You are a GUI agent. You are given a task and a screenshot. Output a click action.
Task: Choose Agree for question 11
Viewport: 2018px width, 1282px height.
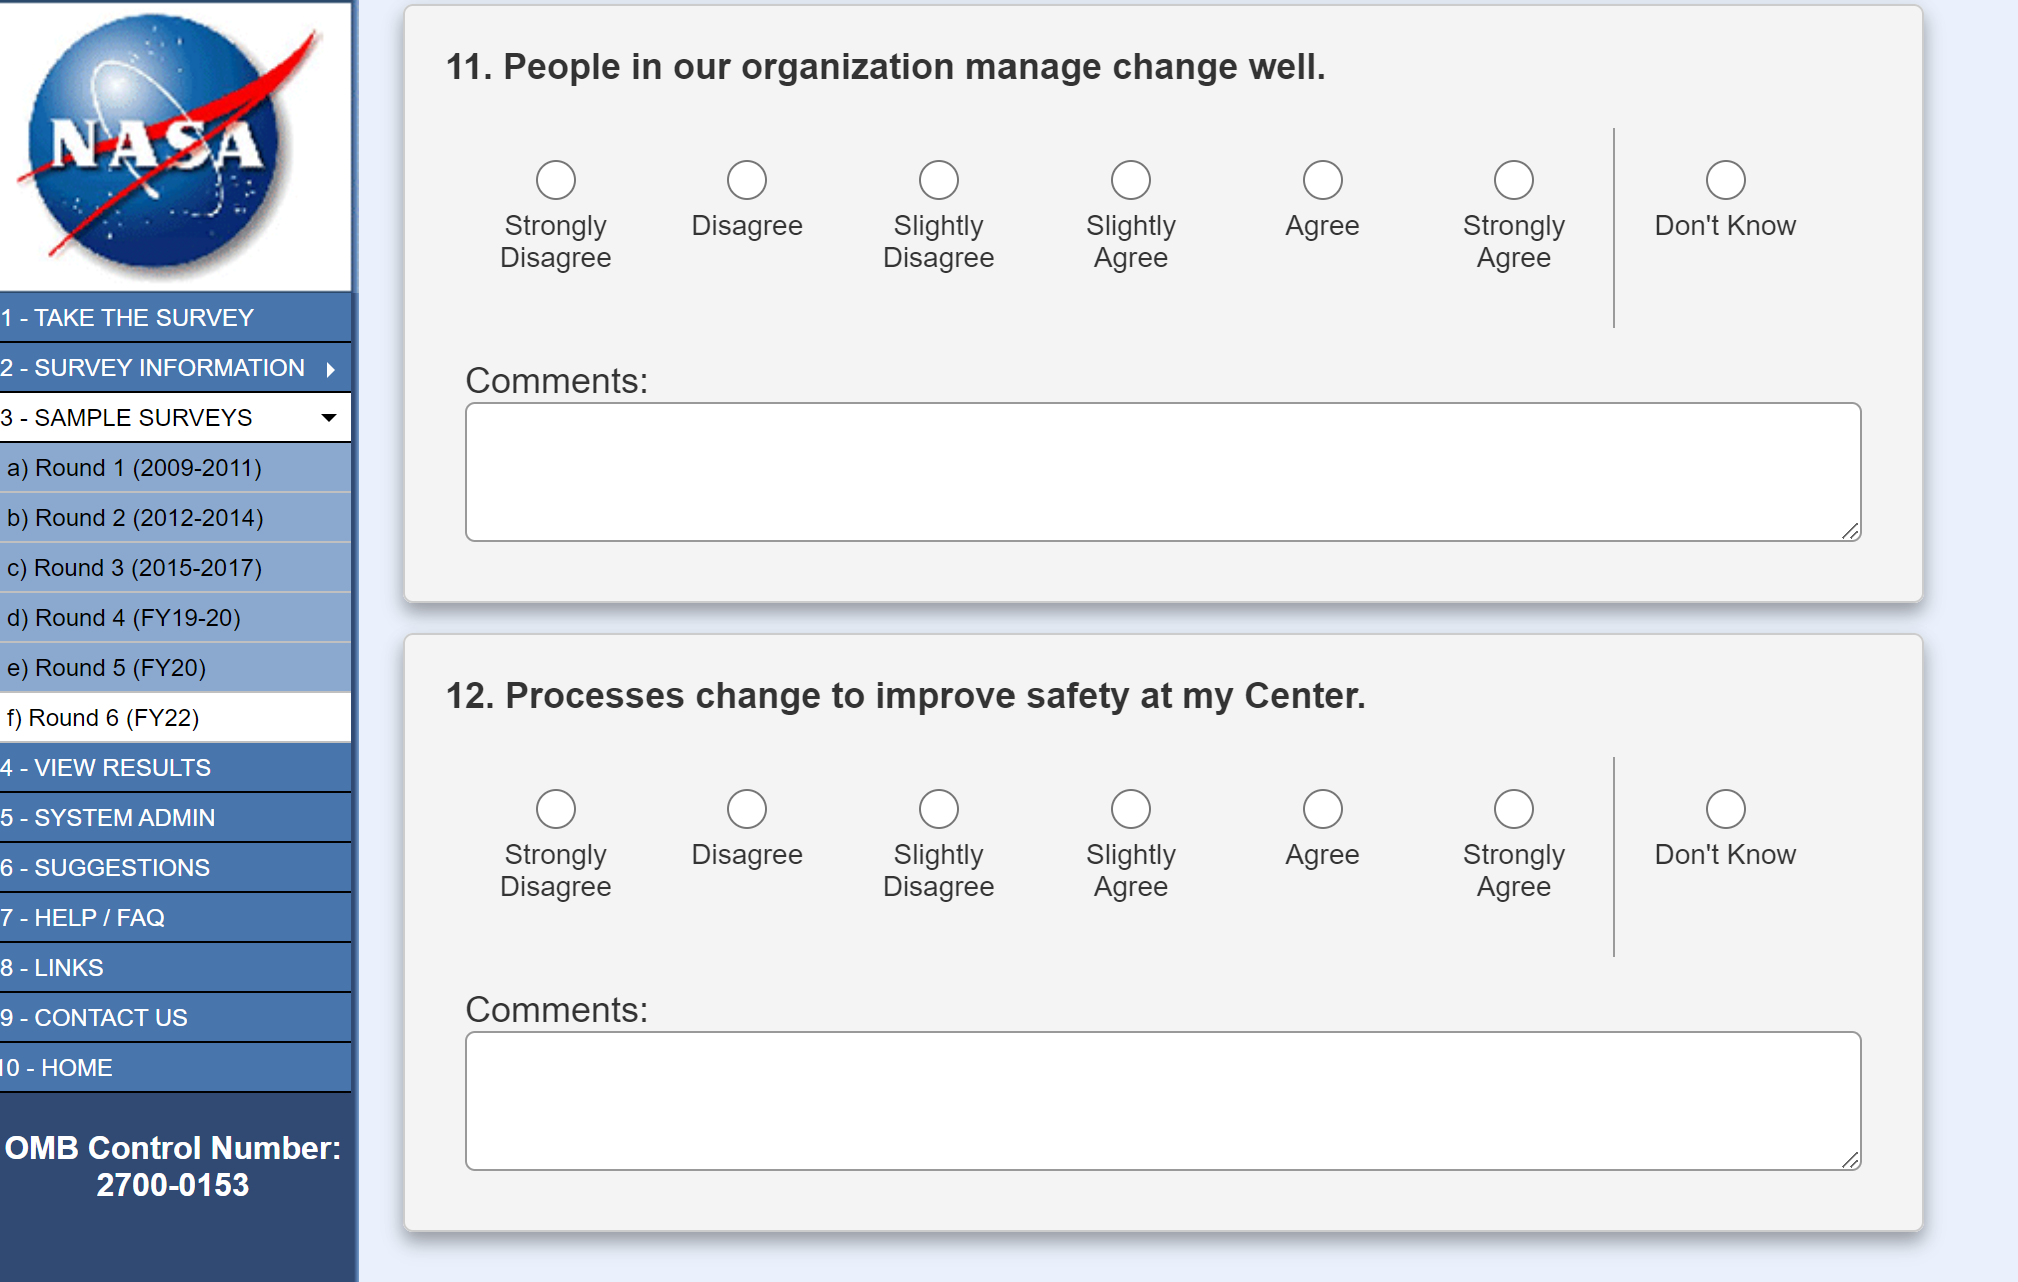(x=1322, y=181)
